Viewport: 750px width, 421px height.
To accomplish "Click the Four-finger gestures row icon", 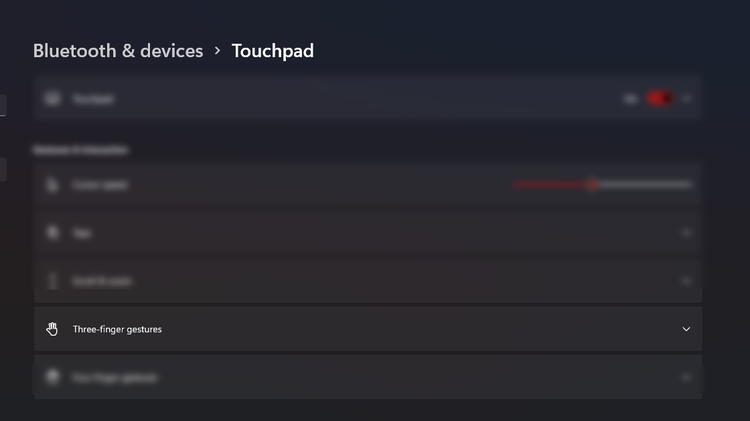I will [53, 378].
